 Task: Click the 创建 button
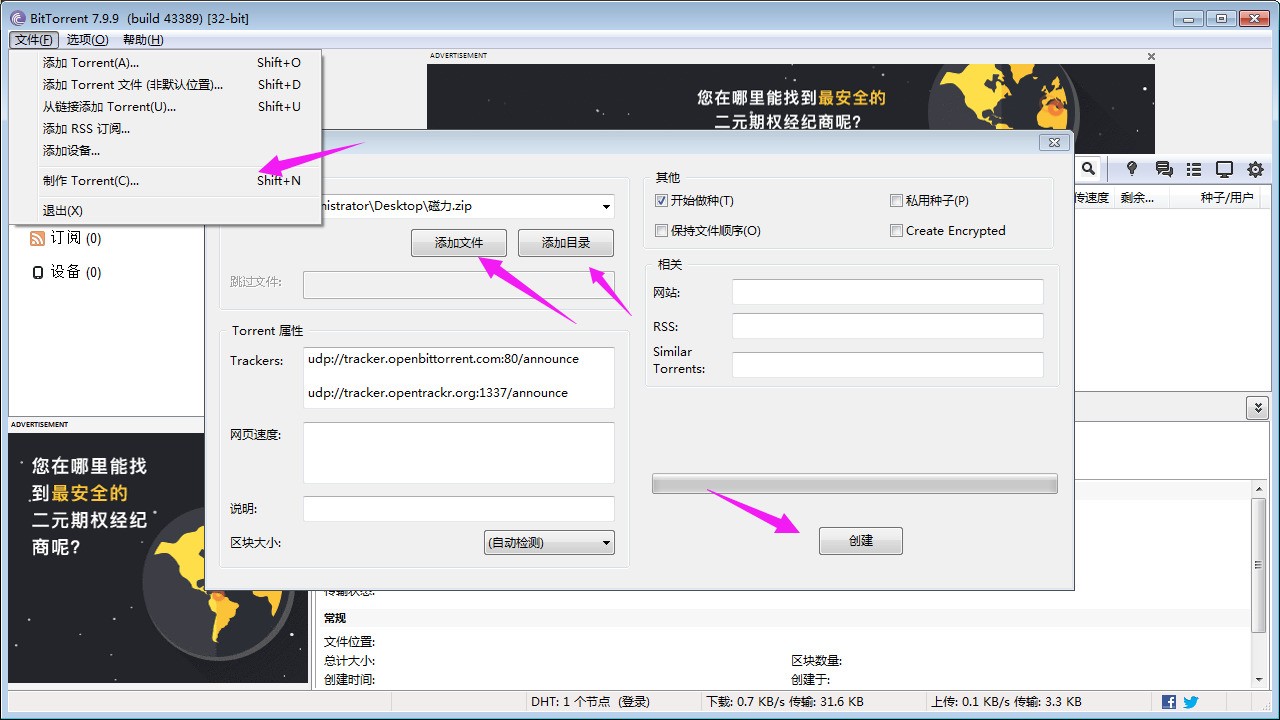(861, 541)
